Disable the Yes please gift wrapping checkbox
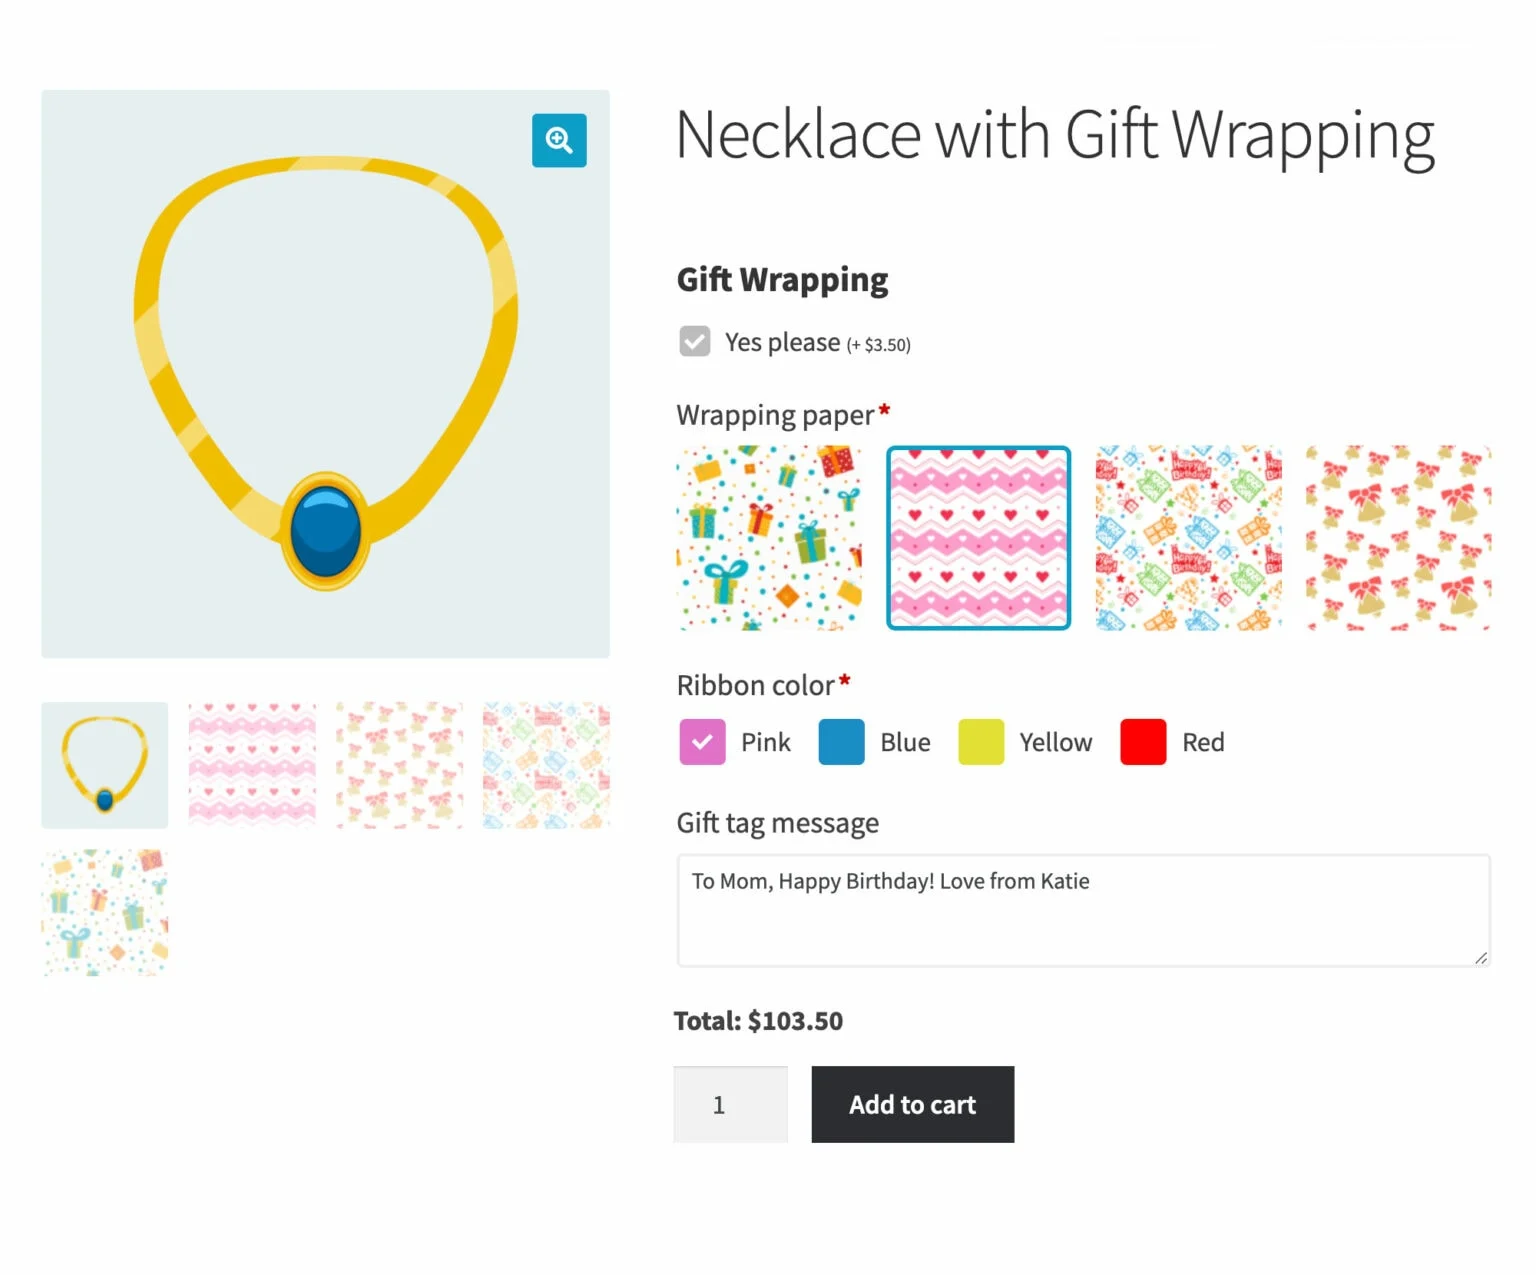 pos(694,341)
